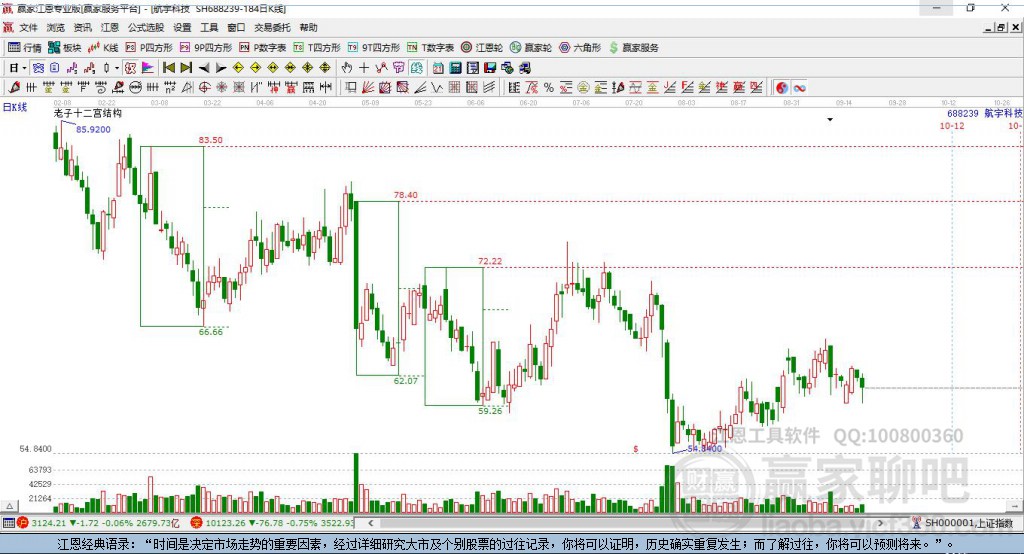
Task: Restore the inner chart window button
Action: point(1001,27)
